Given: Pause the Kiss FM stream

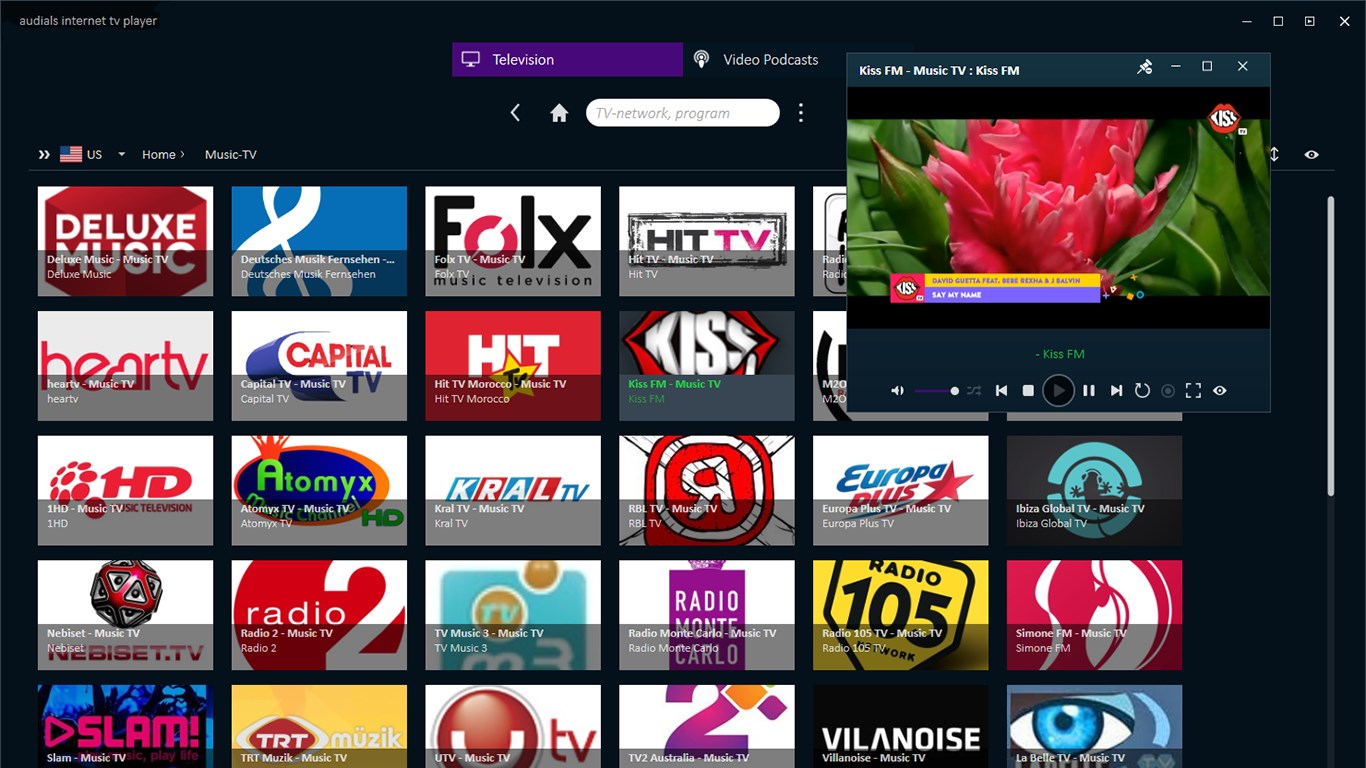Looking at the screenshot, I should click(x=1089, y=391).
